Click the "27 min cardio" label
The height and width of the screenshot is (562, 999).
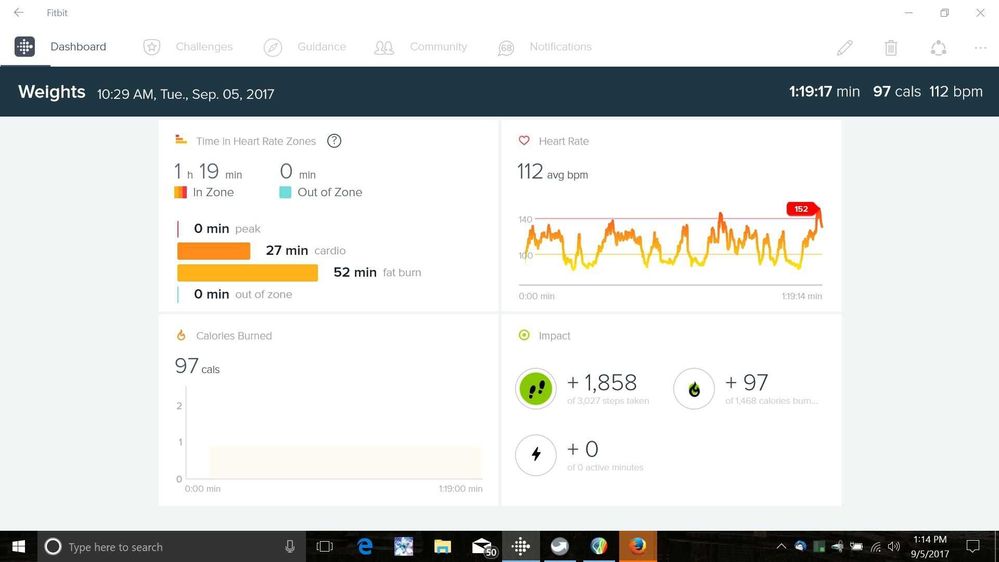[x=306, y=250]
